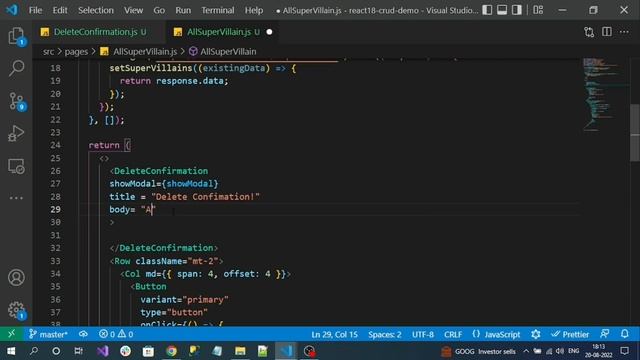Click the src breadcrumb
The height and width of the screenshot is (360, 640).
point(48,51)
